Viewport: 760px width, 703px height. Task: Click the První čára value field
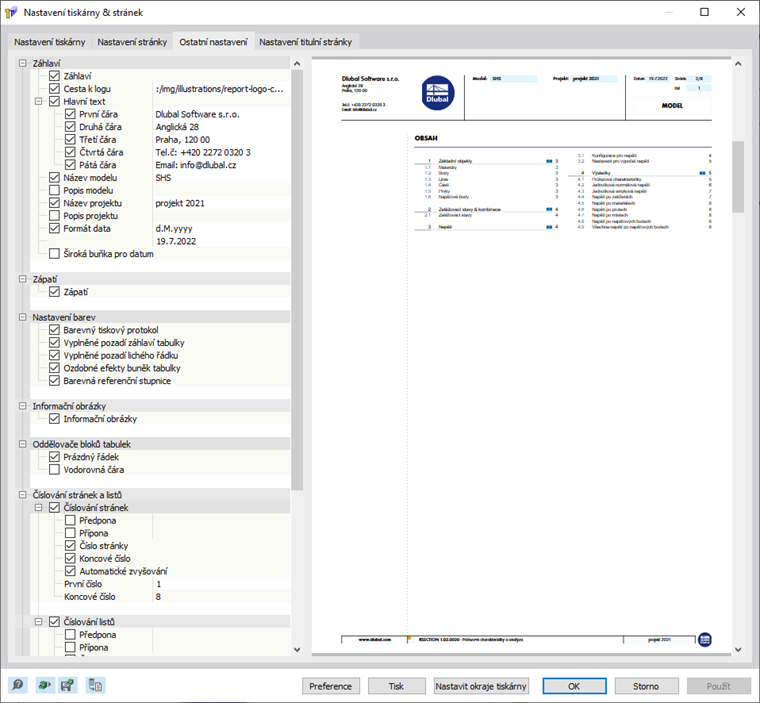click(222, 114)
